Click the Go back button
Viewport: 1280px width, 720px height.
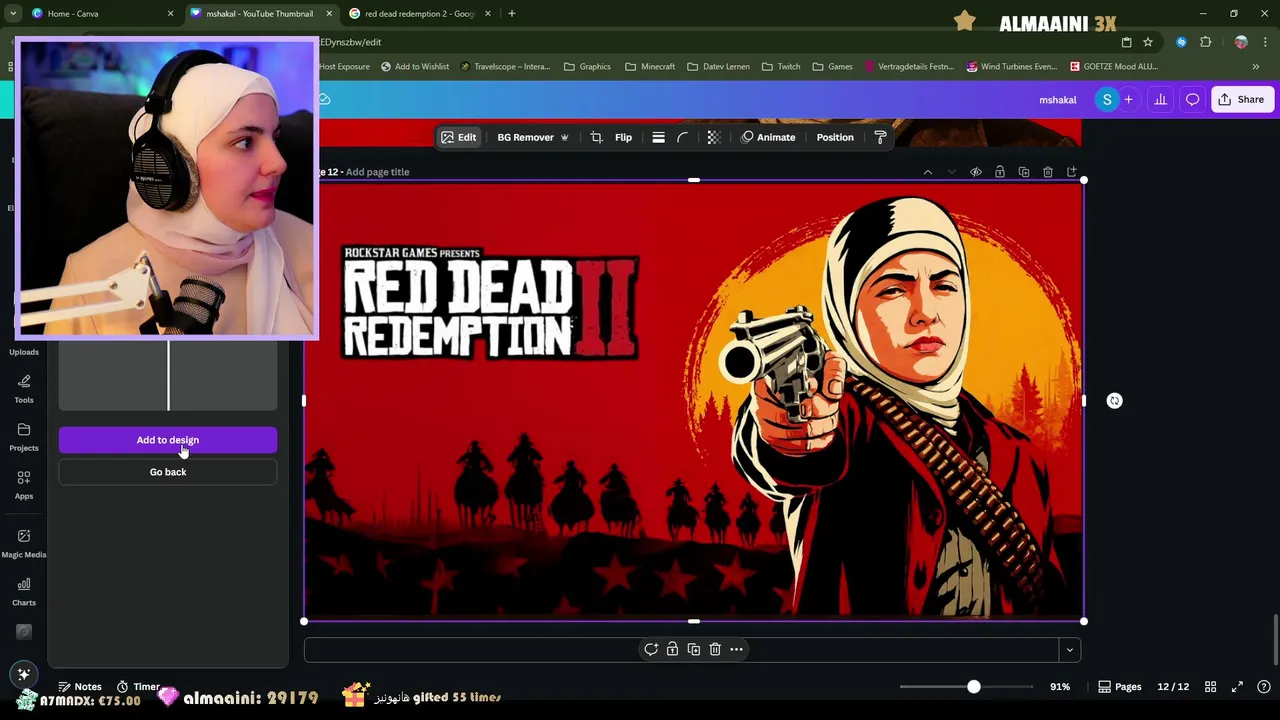[168, 472]
